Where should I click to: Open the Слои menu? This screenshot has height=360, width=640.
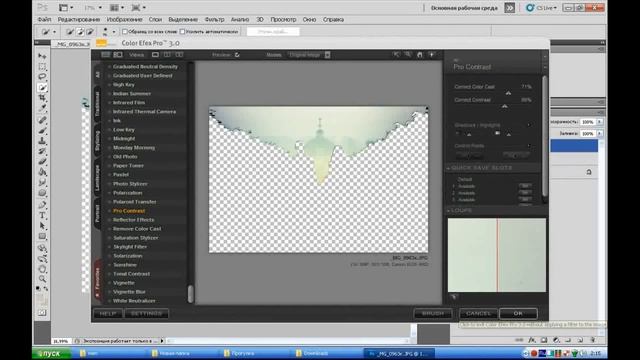tap(155, 20)
